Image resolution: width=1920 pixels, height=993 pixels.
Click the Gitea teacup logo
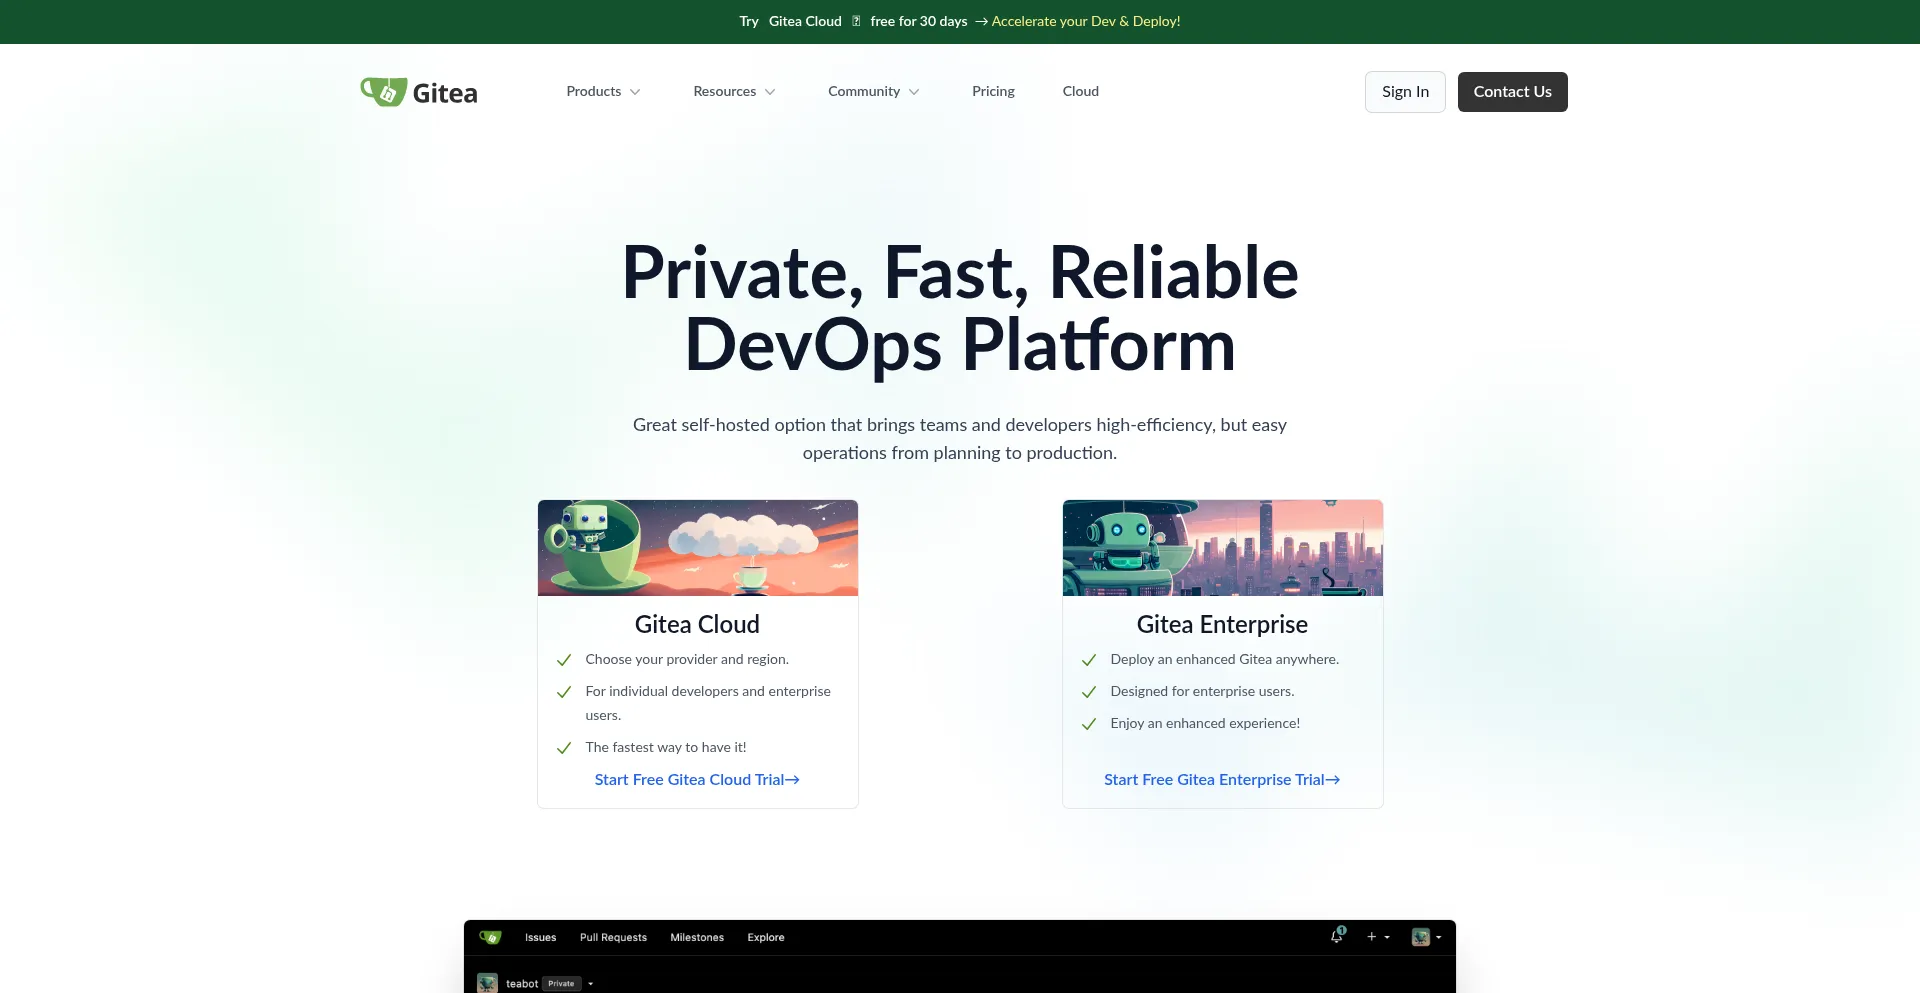pyautogui.click(x=384, y=92)
